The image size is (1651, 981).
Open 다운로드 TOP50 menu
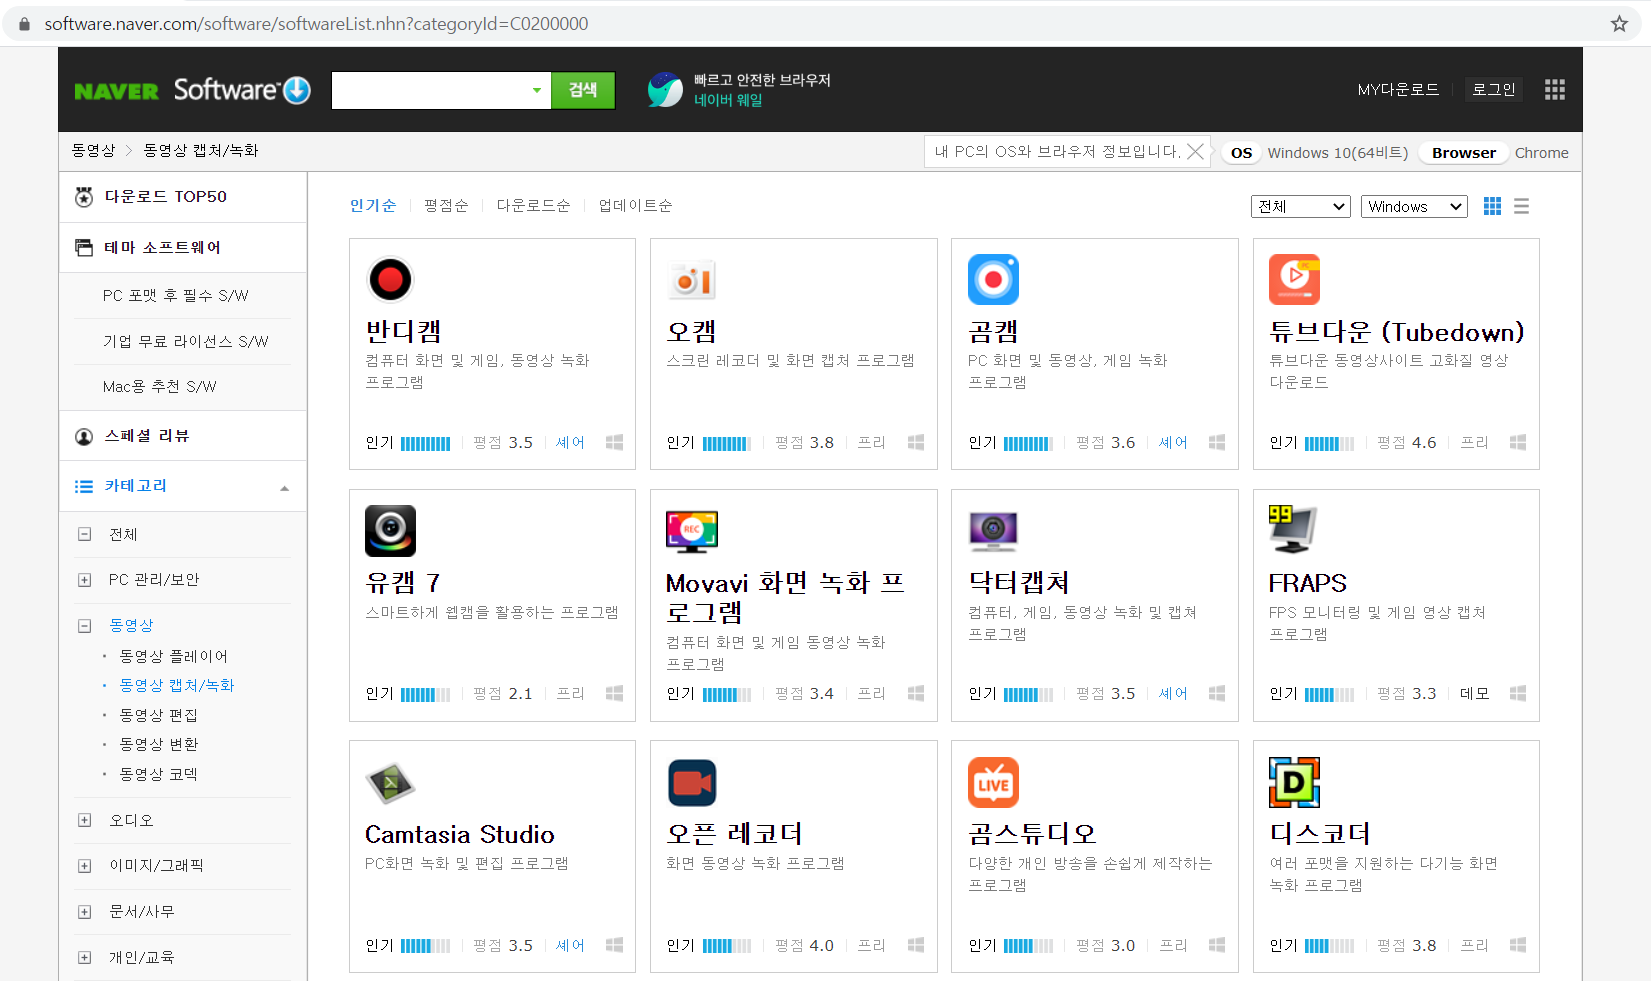click(166, 197)
